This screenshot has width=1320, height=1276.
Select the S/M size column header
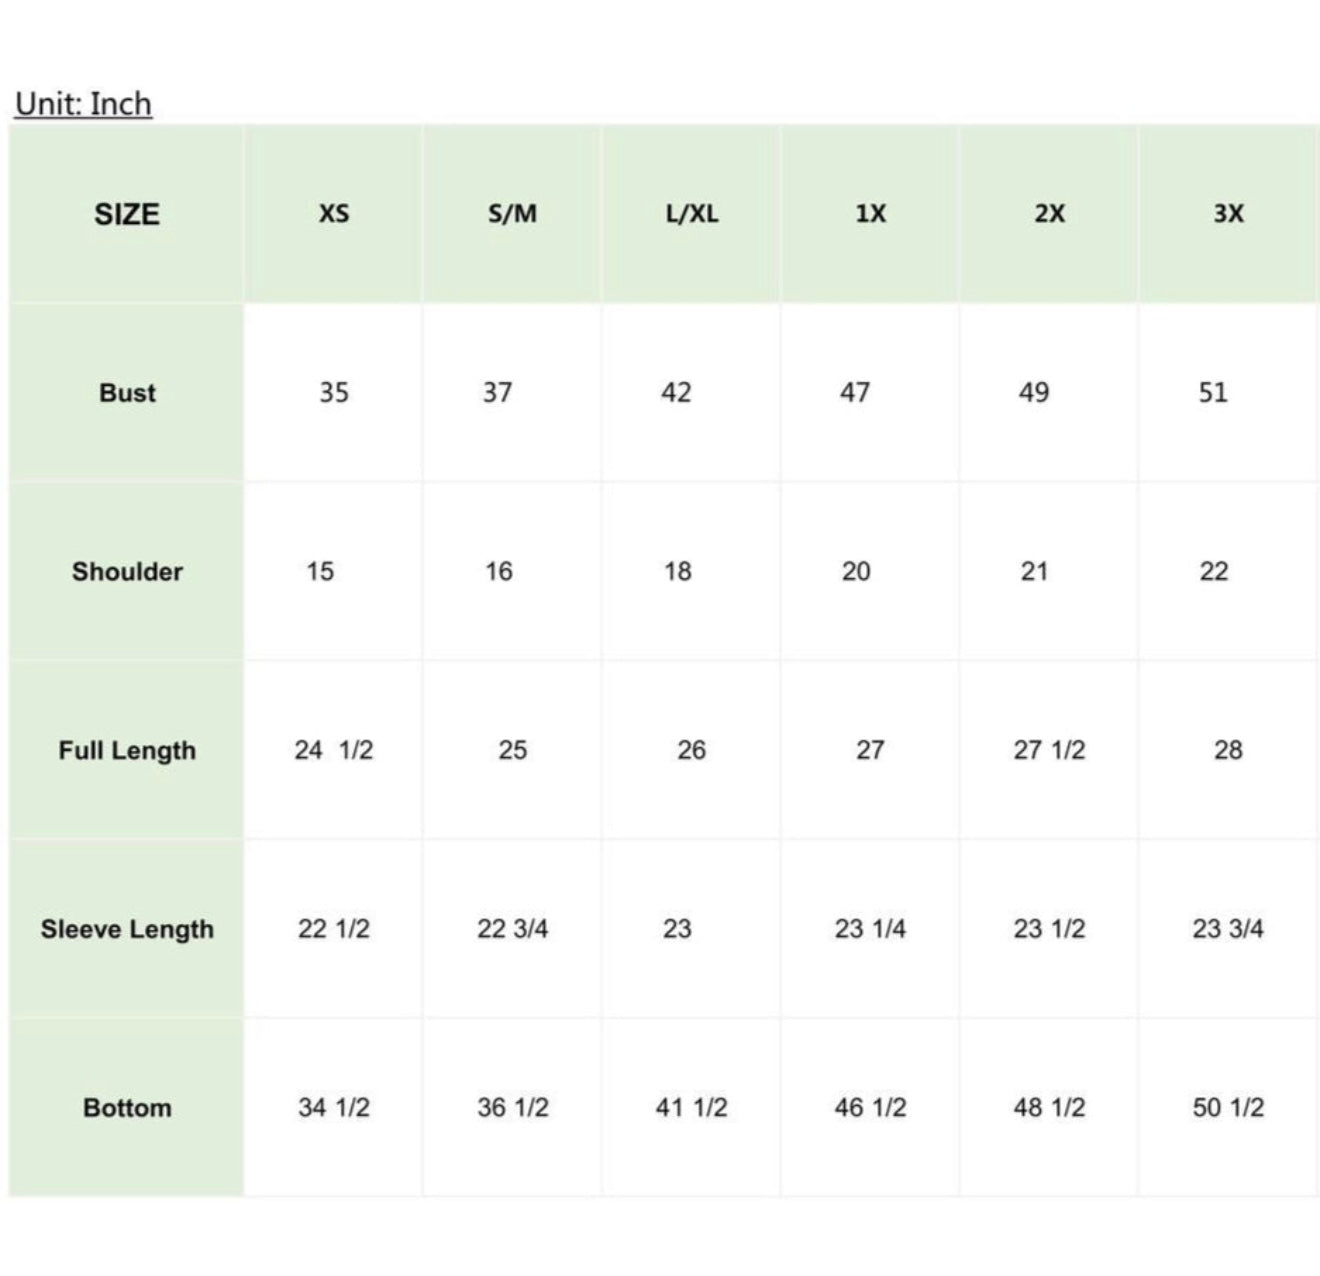tap(512, 214)
